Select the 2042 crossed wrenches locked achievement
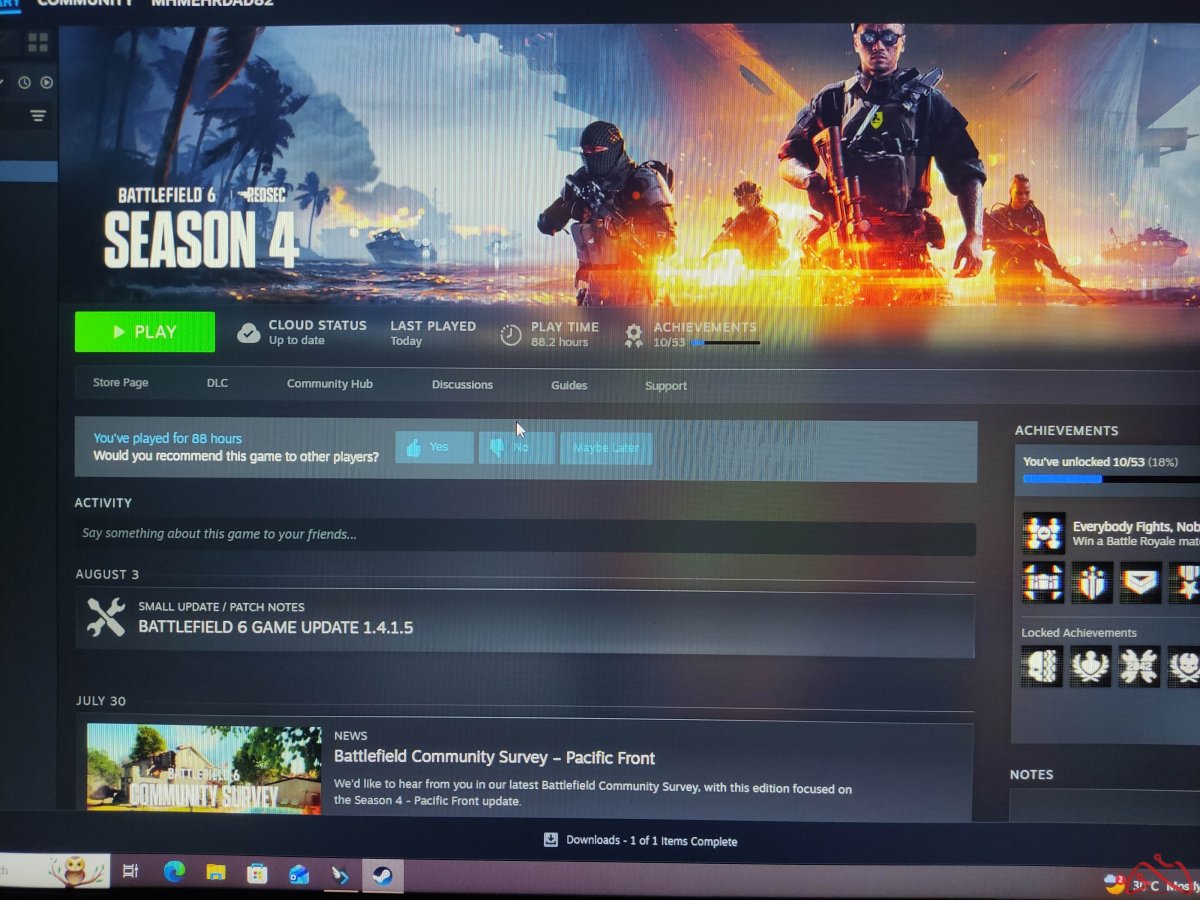Viewport: 1200px width, 900px height. tap(1139, 666)
